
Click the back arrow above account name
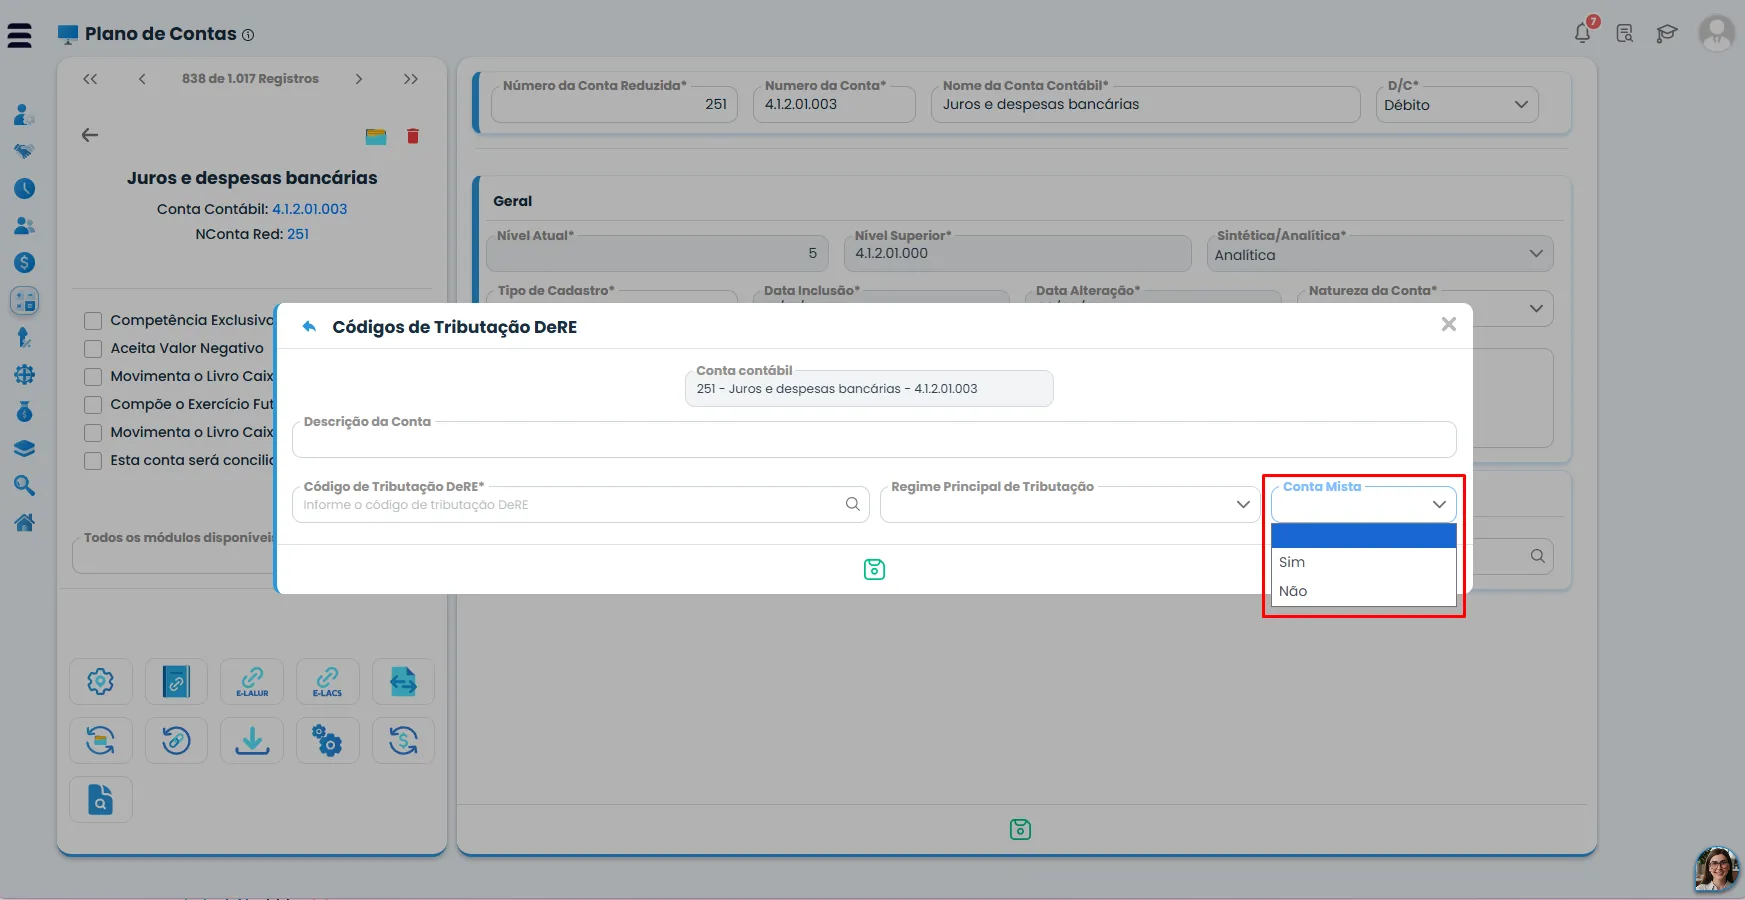(x=90, y=135)
